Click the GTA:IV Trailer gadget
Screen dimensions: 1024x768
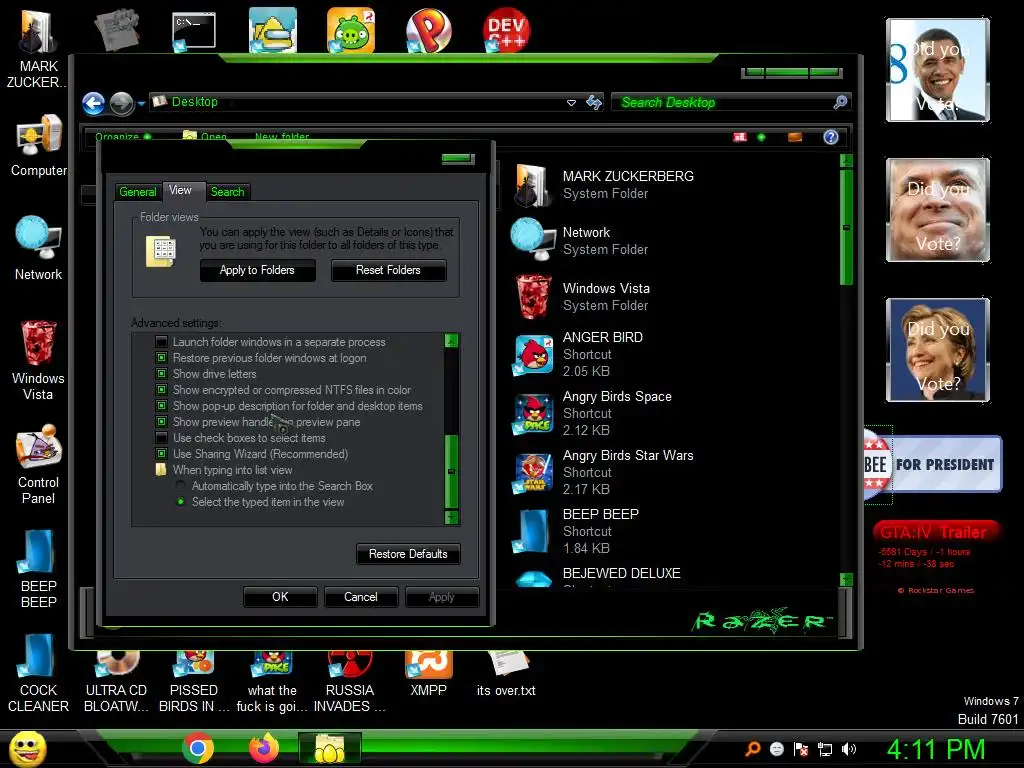pyautogui.click(x=936, y=557)
